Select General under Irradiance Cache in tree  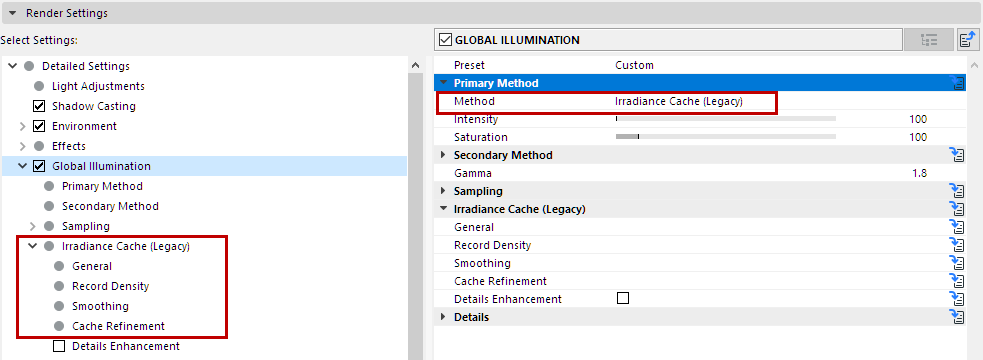[92, 266]
